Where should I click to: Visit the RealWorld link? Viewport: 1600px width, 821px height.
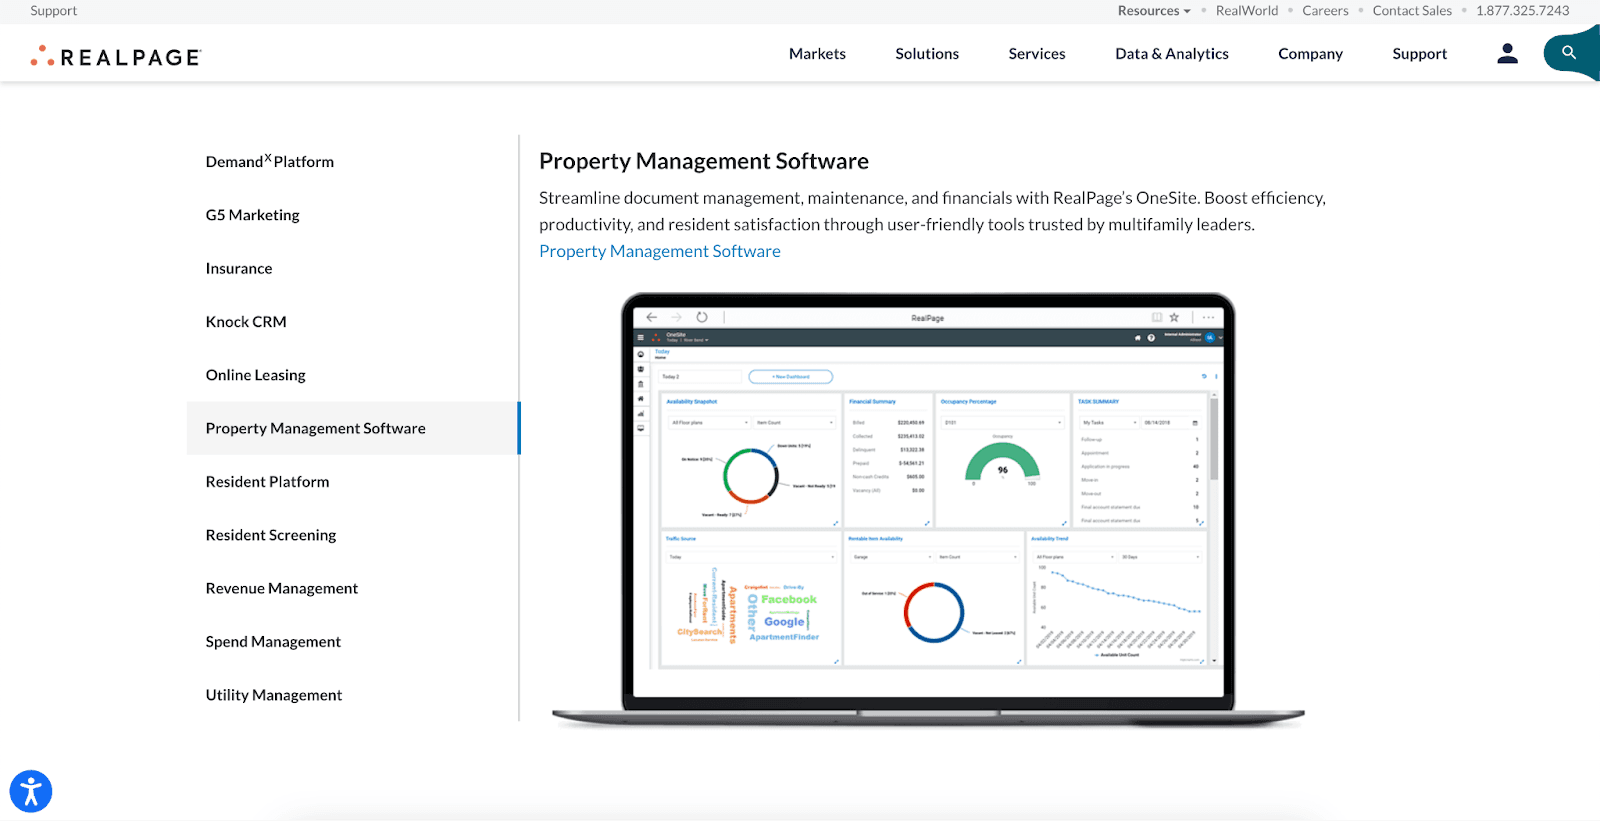tap(1246, 11)
